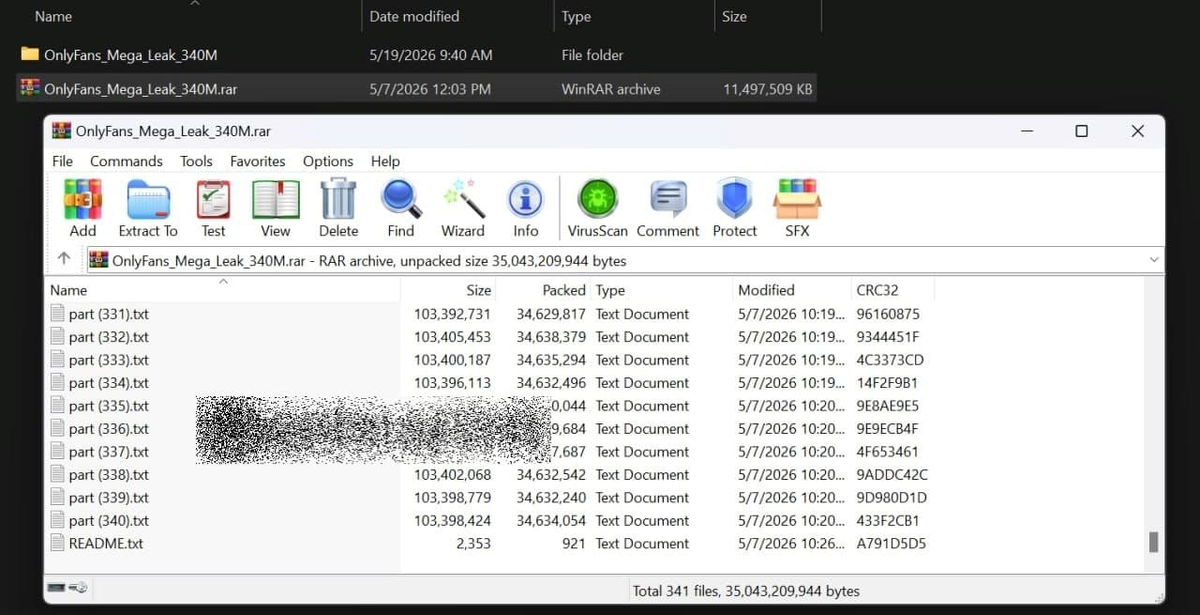Image resolution: width=1200 pixels, height=615 pixels.
Task: Select part (335).txt file name
Action: point(109,406)
